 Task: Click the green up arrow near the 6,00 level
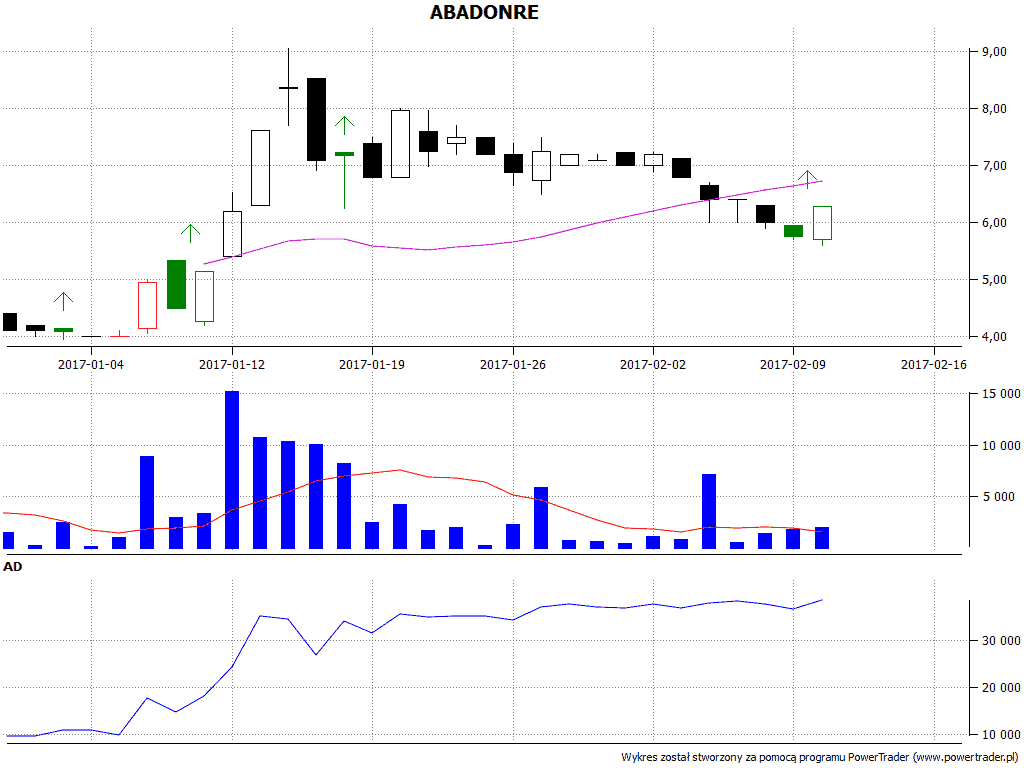coord(190,233)
